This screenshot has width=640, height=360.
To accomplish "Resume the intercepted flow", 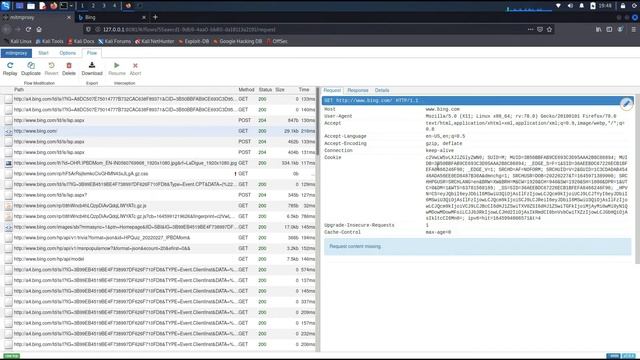I will (x=117, y=69).
